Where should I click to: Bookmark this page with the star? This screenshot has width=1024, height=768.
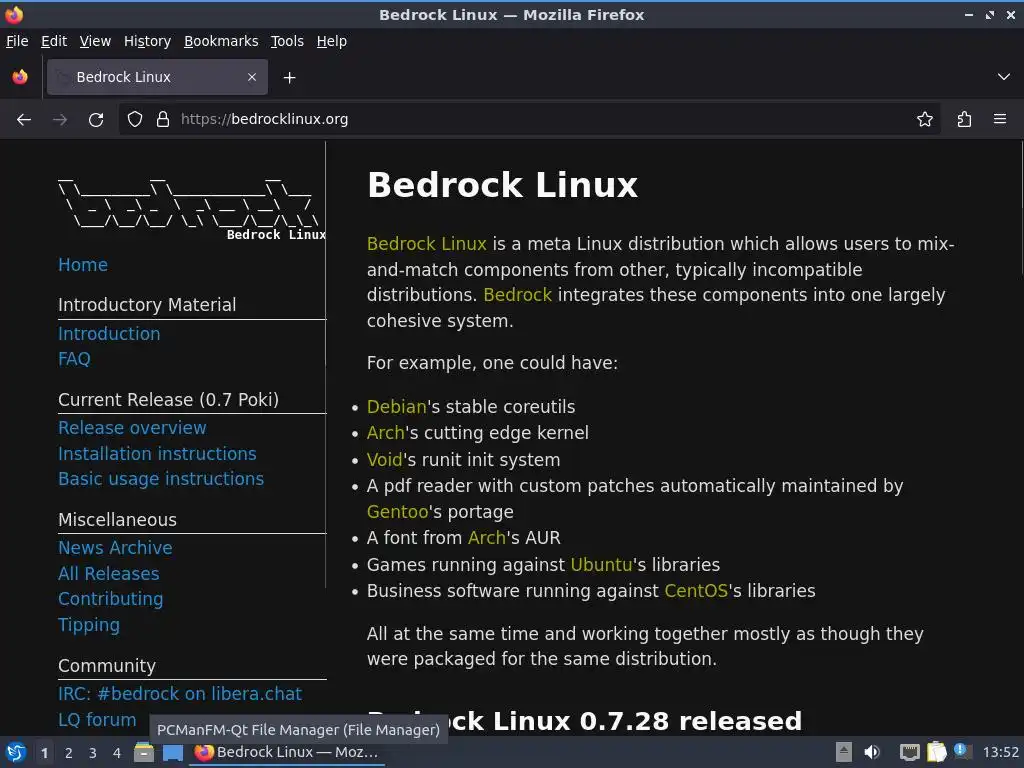point(925,120)
